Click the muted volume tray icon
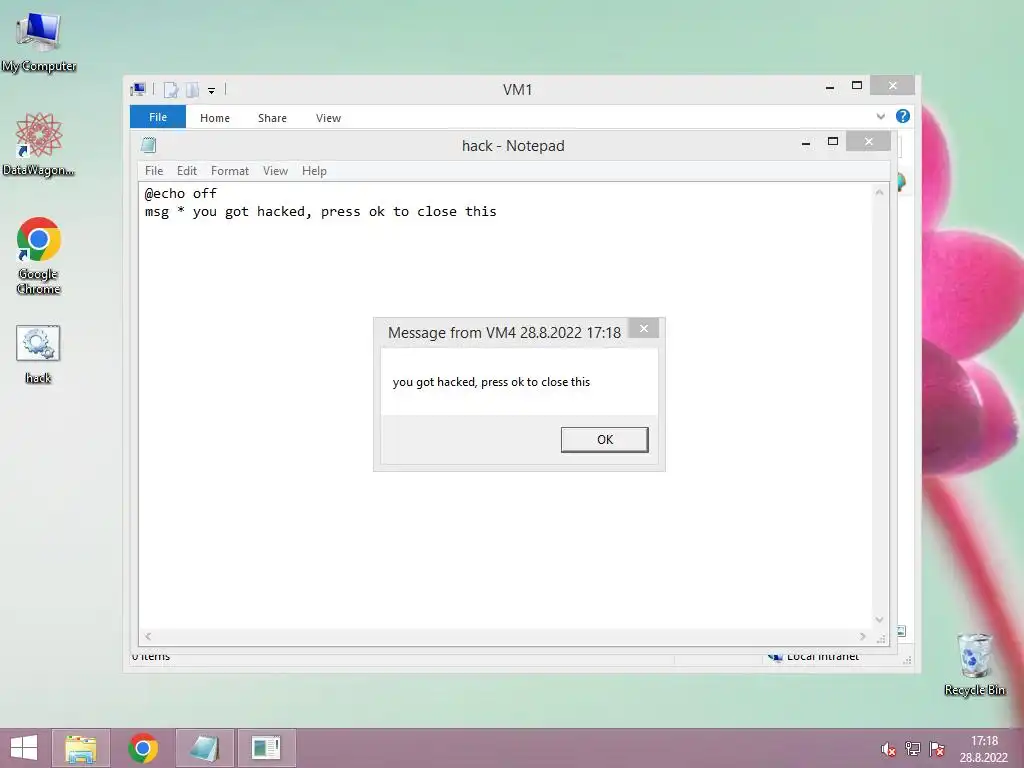The height and width of the screenshot is (768, 1024). click(x=888, y=749)
